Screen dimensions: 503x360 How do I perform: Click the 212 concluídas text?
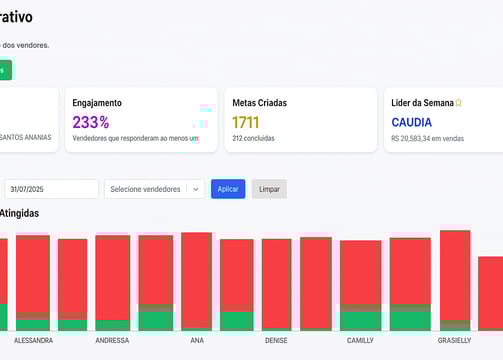[x=253, y=138]
